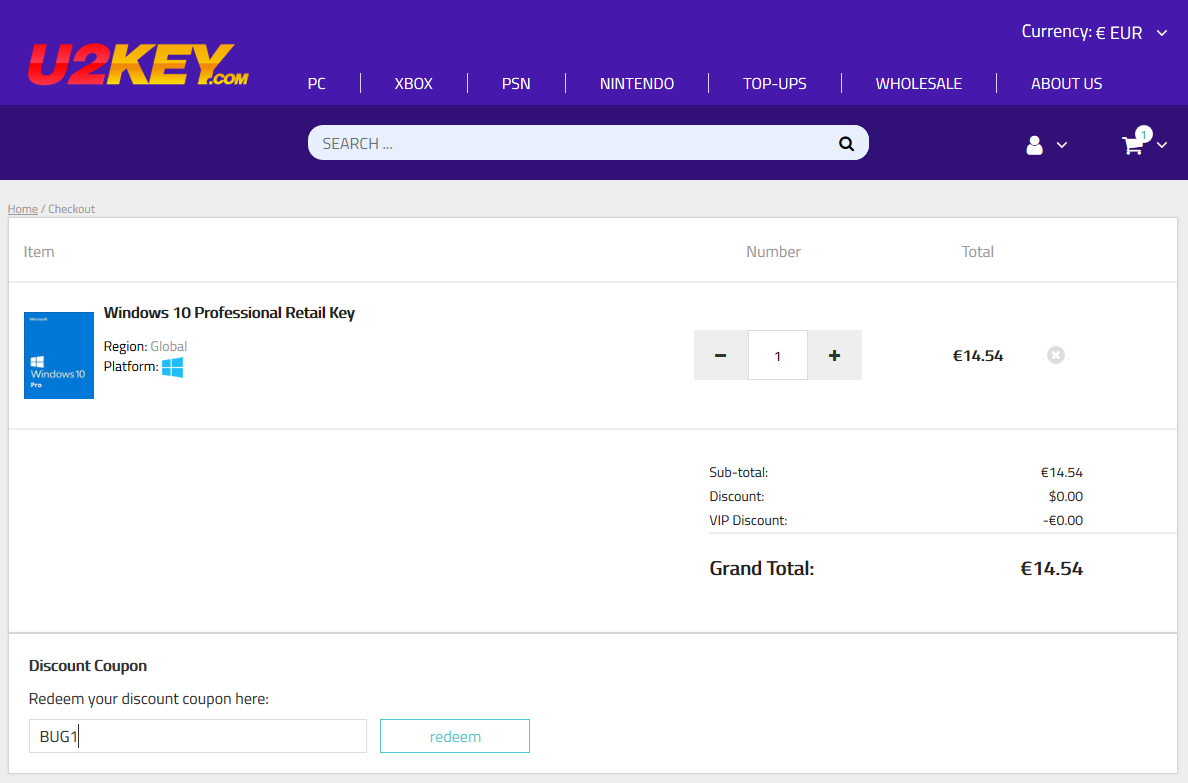Image resolution: width=1188 pixels, height=783 pixels.
Task: Open the WHOLESALE menu
Action: (918, 83)
